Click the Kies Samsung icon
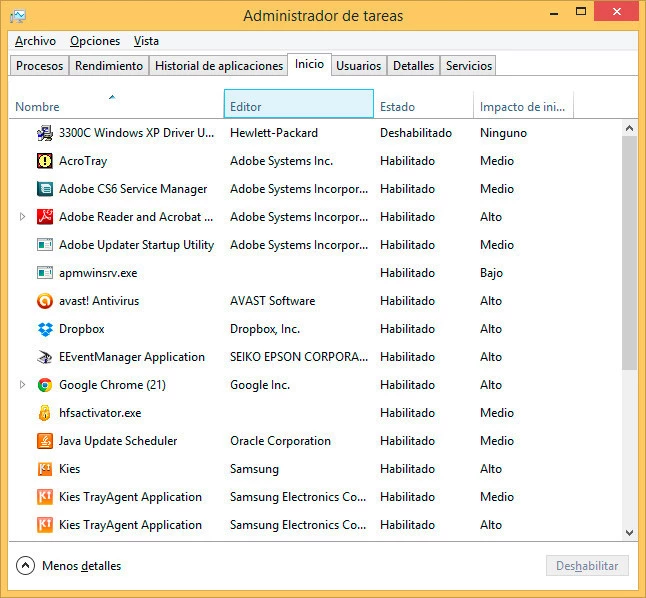This screenshot has height=598, width=646. coord(45,469)
